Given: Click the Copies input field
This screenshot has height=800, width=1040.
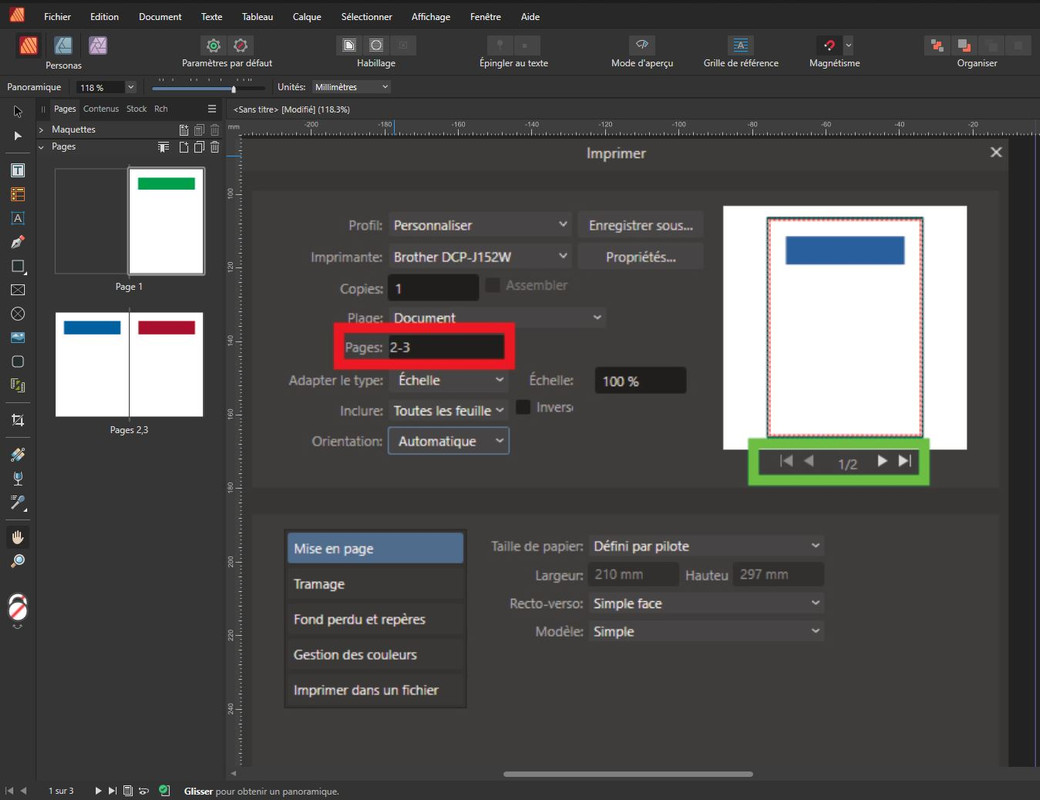Looking at the screenshot, I should [x=433, y=289].
